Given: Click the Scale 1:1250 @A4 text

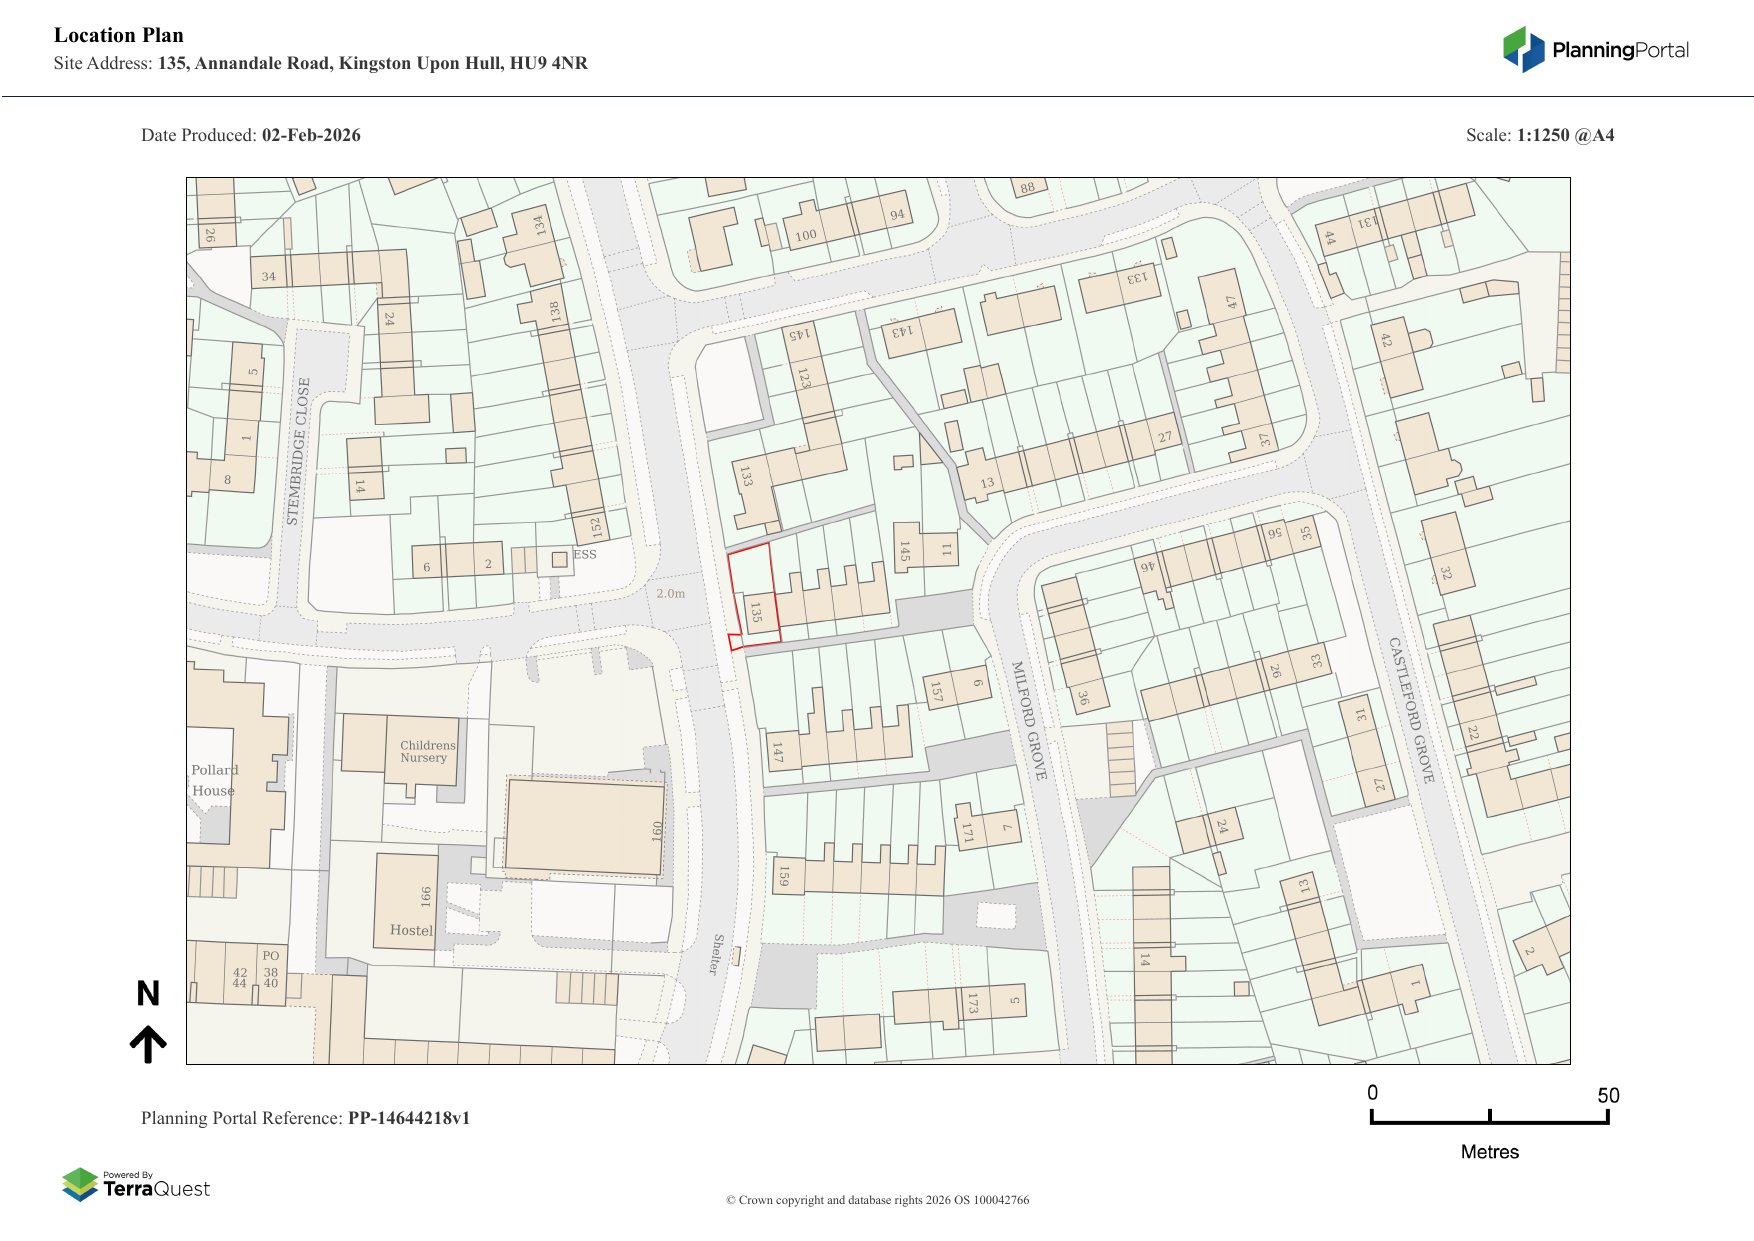Looking at the screenshot, I should click(x=1539, y=135).
